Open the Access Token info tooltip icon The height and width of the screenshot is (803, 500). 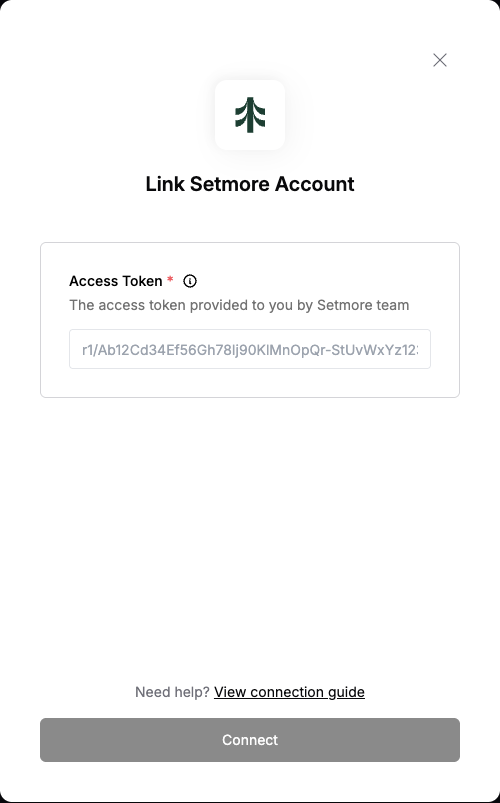pyautogui.click(x=190, y=281)
